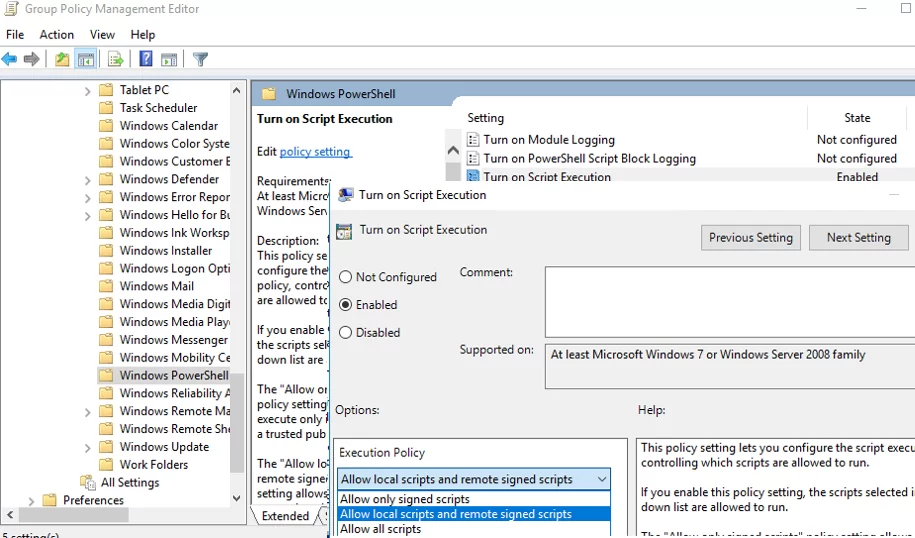
Task: Click the tree pane horizontal scrollbar thumb
Action: coord(73,515)
